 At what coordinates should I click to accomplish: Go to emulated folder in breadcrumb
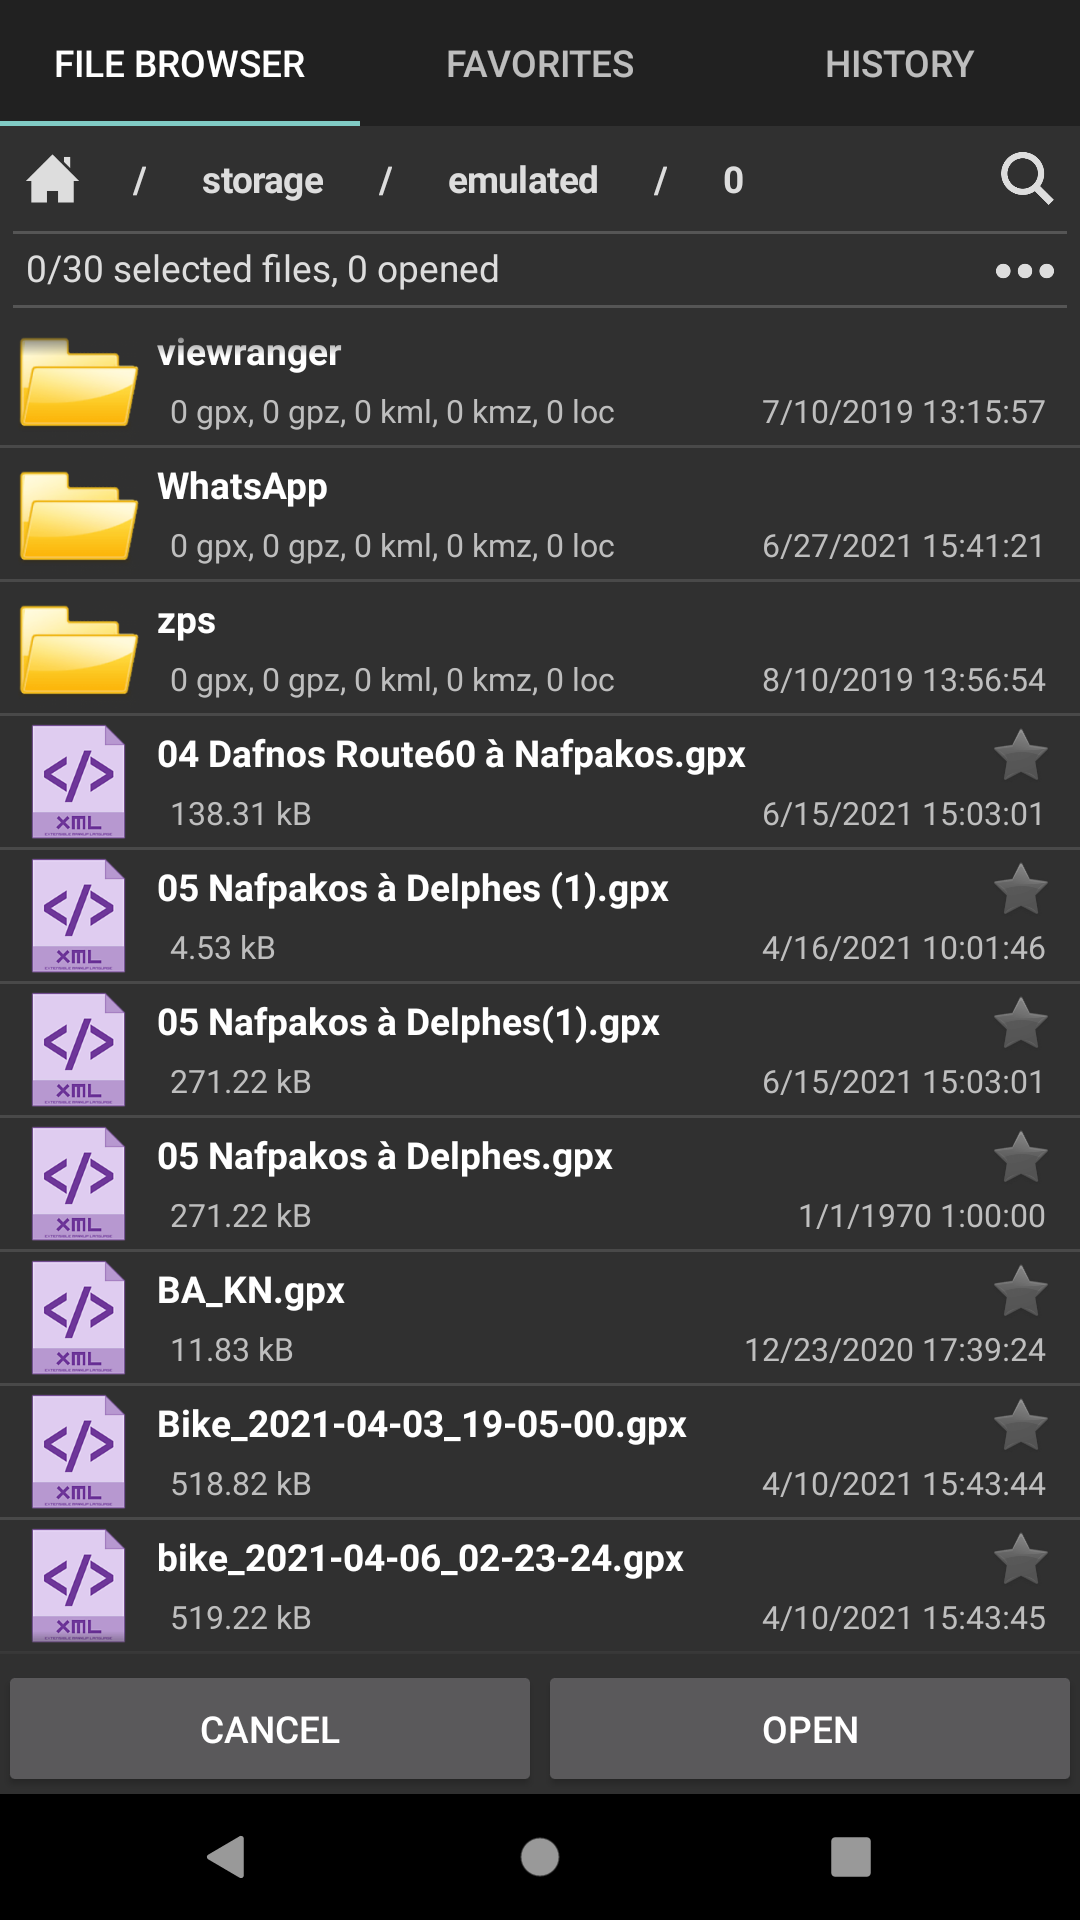(x=522, y=181)
